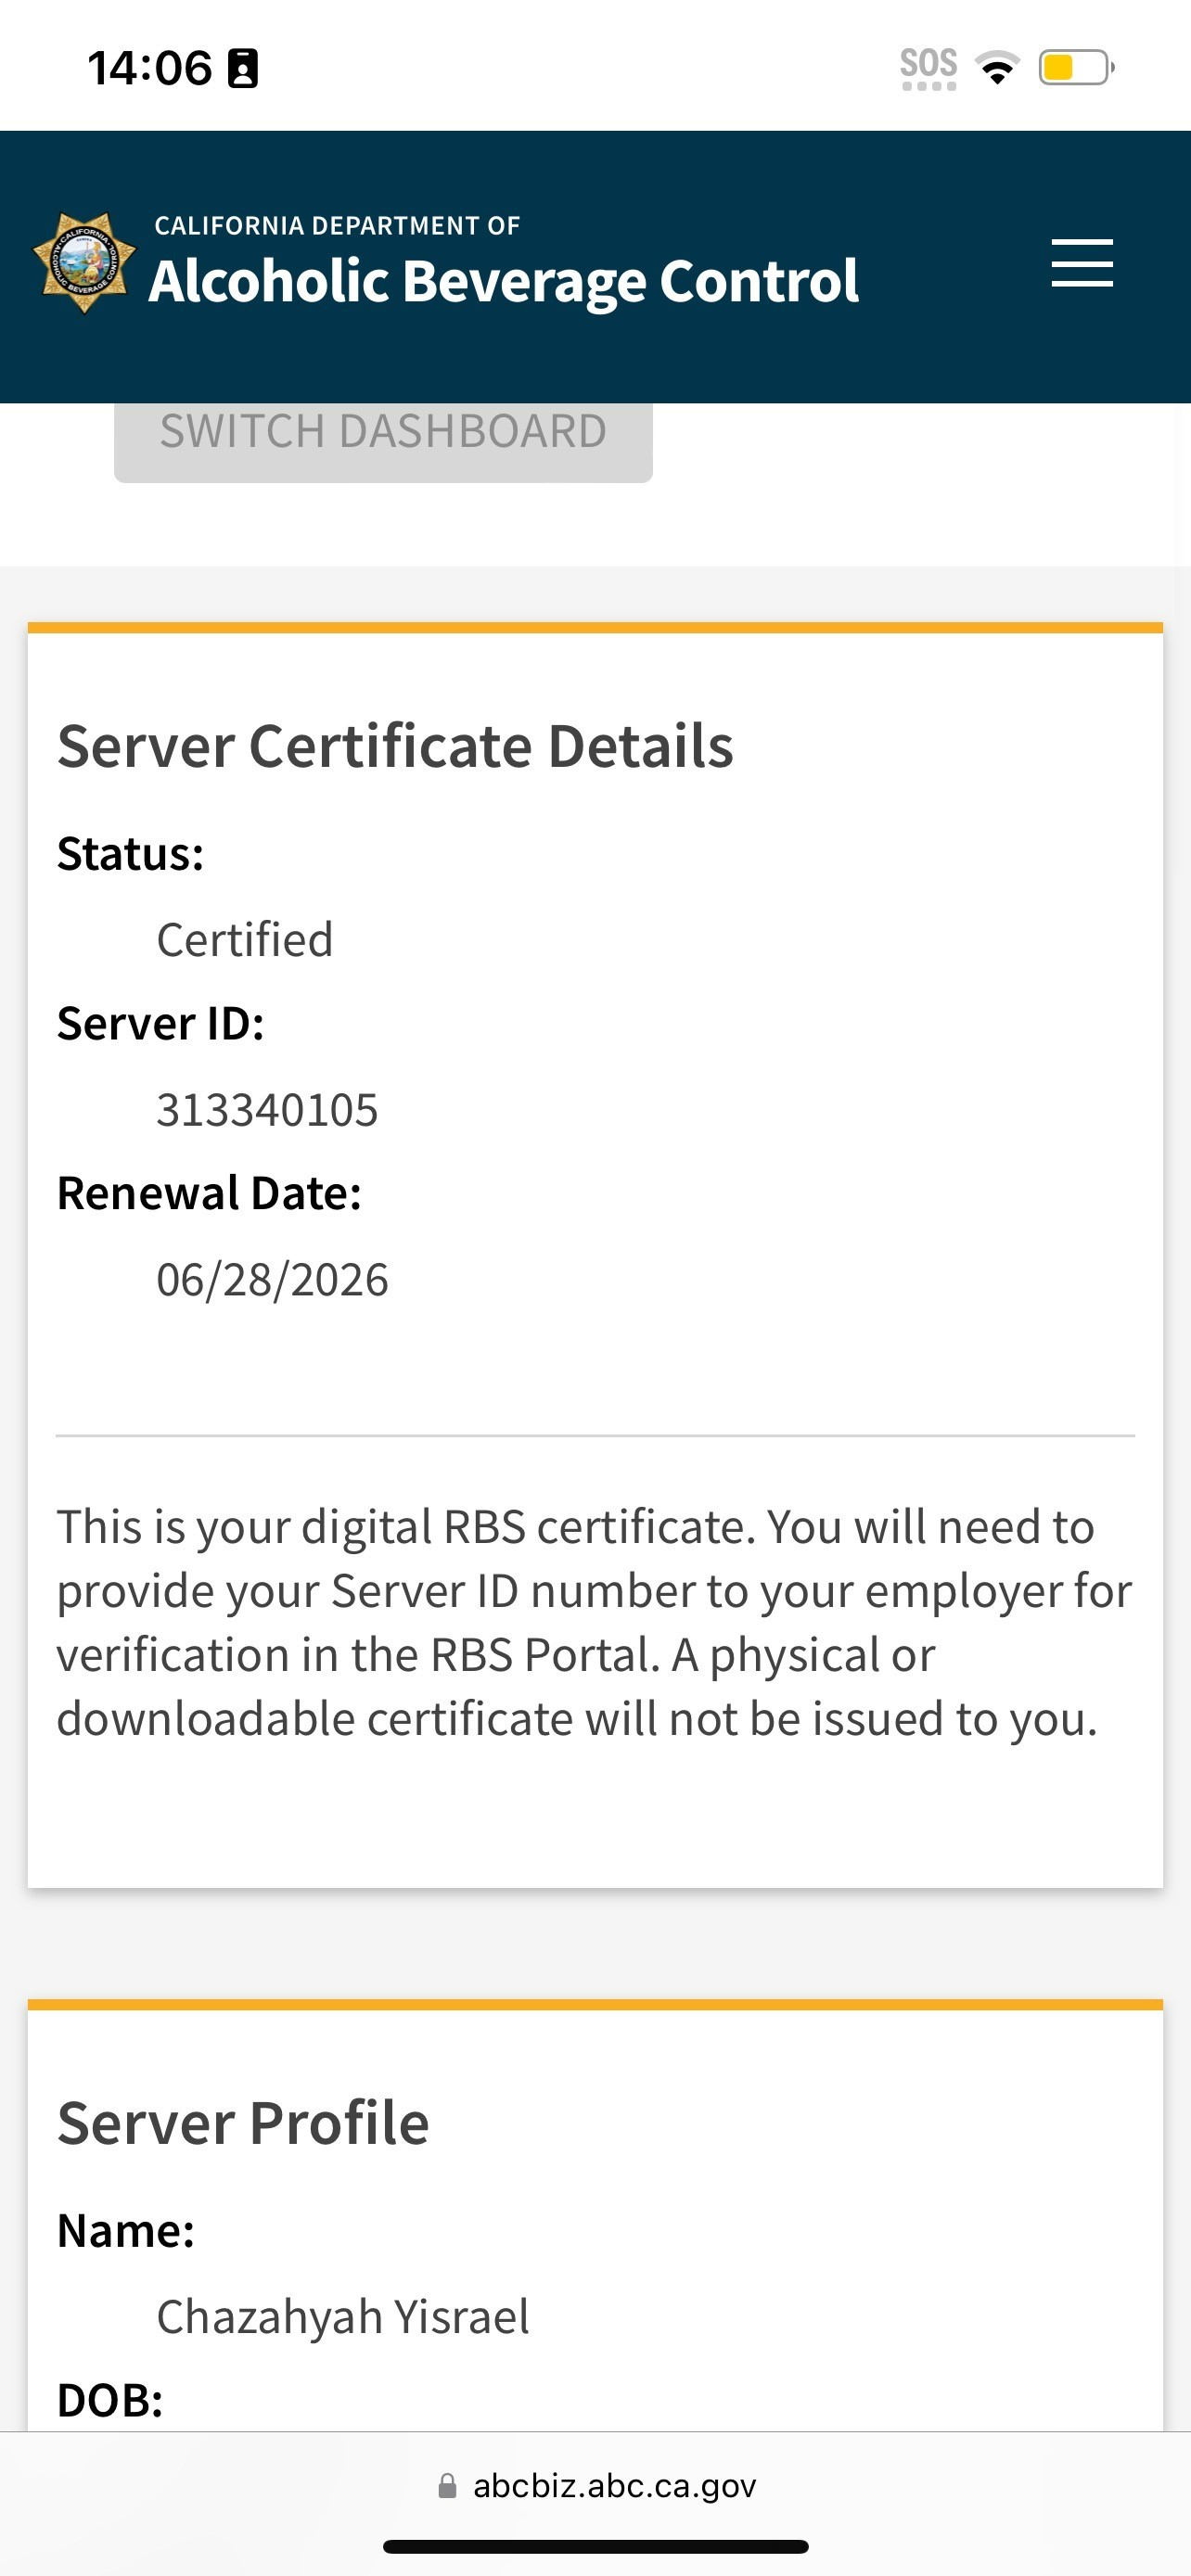Click the renewal date 06/28/2026

click(272, 1280)
